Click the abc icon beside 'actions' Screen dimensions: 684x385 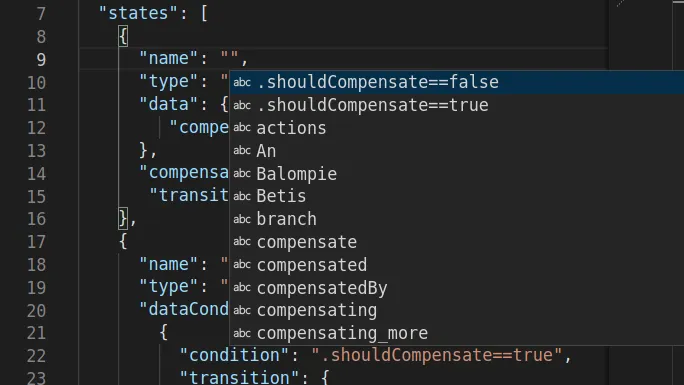242,128
